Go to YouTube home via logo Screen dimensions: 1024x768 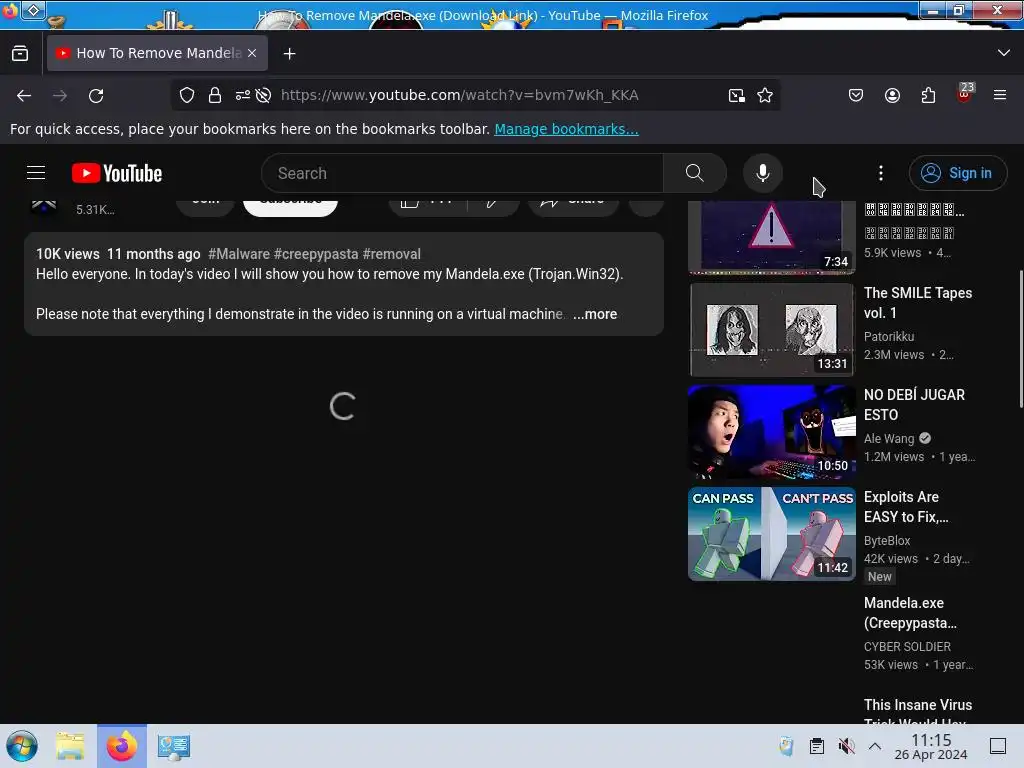[x=117, y=173]
